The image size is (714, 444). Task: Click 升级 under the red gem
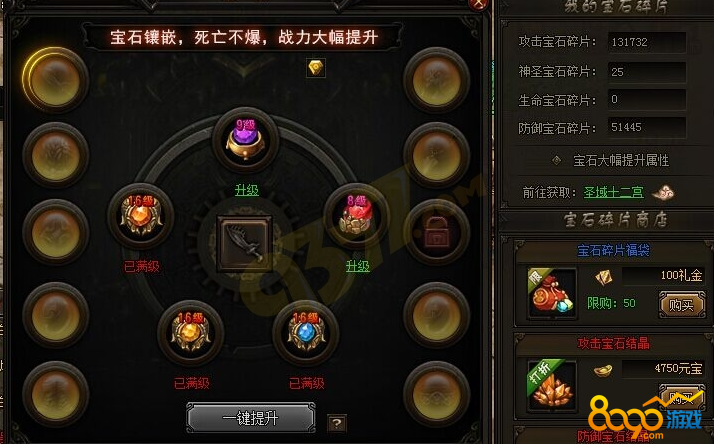358,266
